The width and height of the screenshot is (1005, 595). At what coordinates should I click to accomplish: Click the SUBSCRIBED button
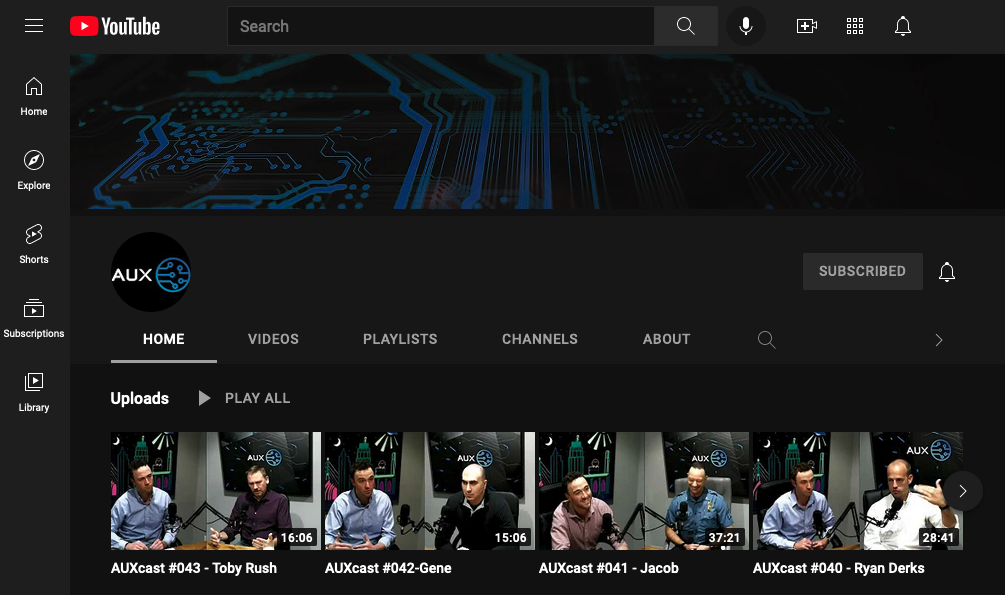(863, 271)
